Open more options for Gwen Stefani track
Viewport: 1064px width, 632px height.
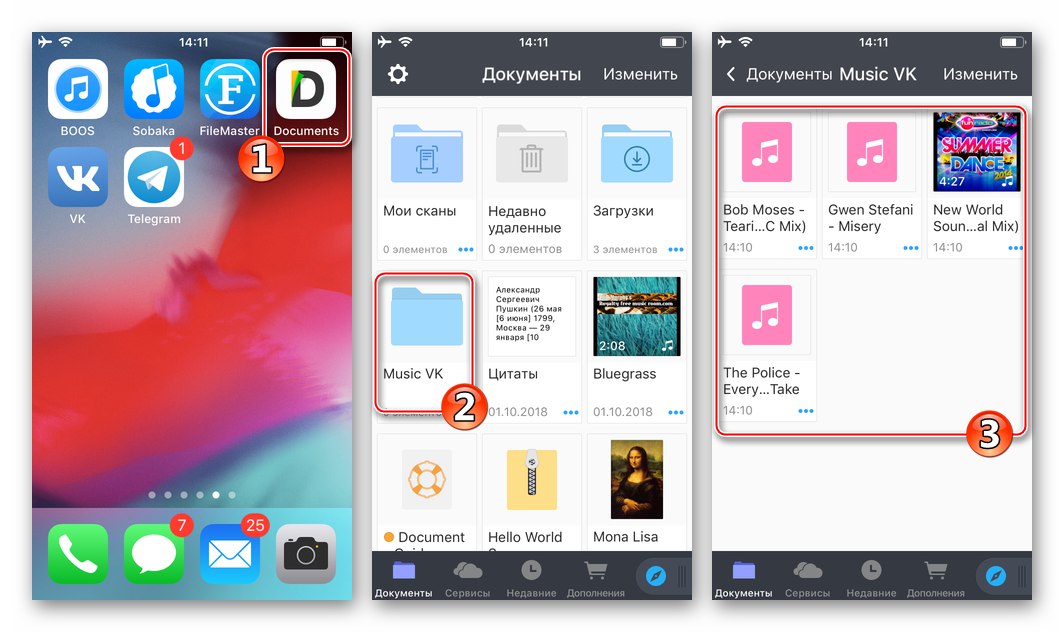click(x=911, y=248)
